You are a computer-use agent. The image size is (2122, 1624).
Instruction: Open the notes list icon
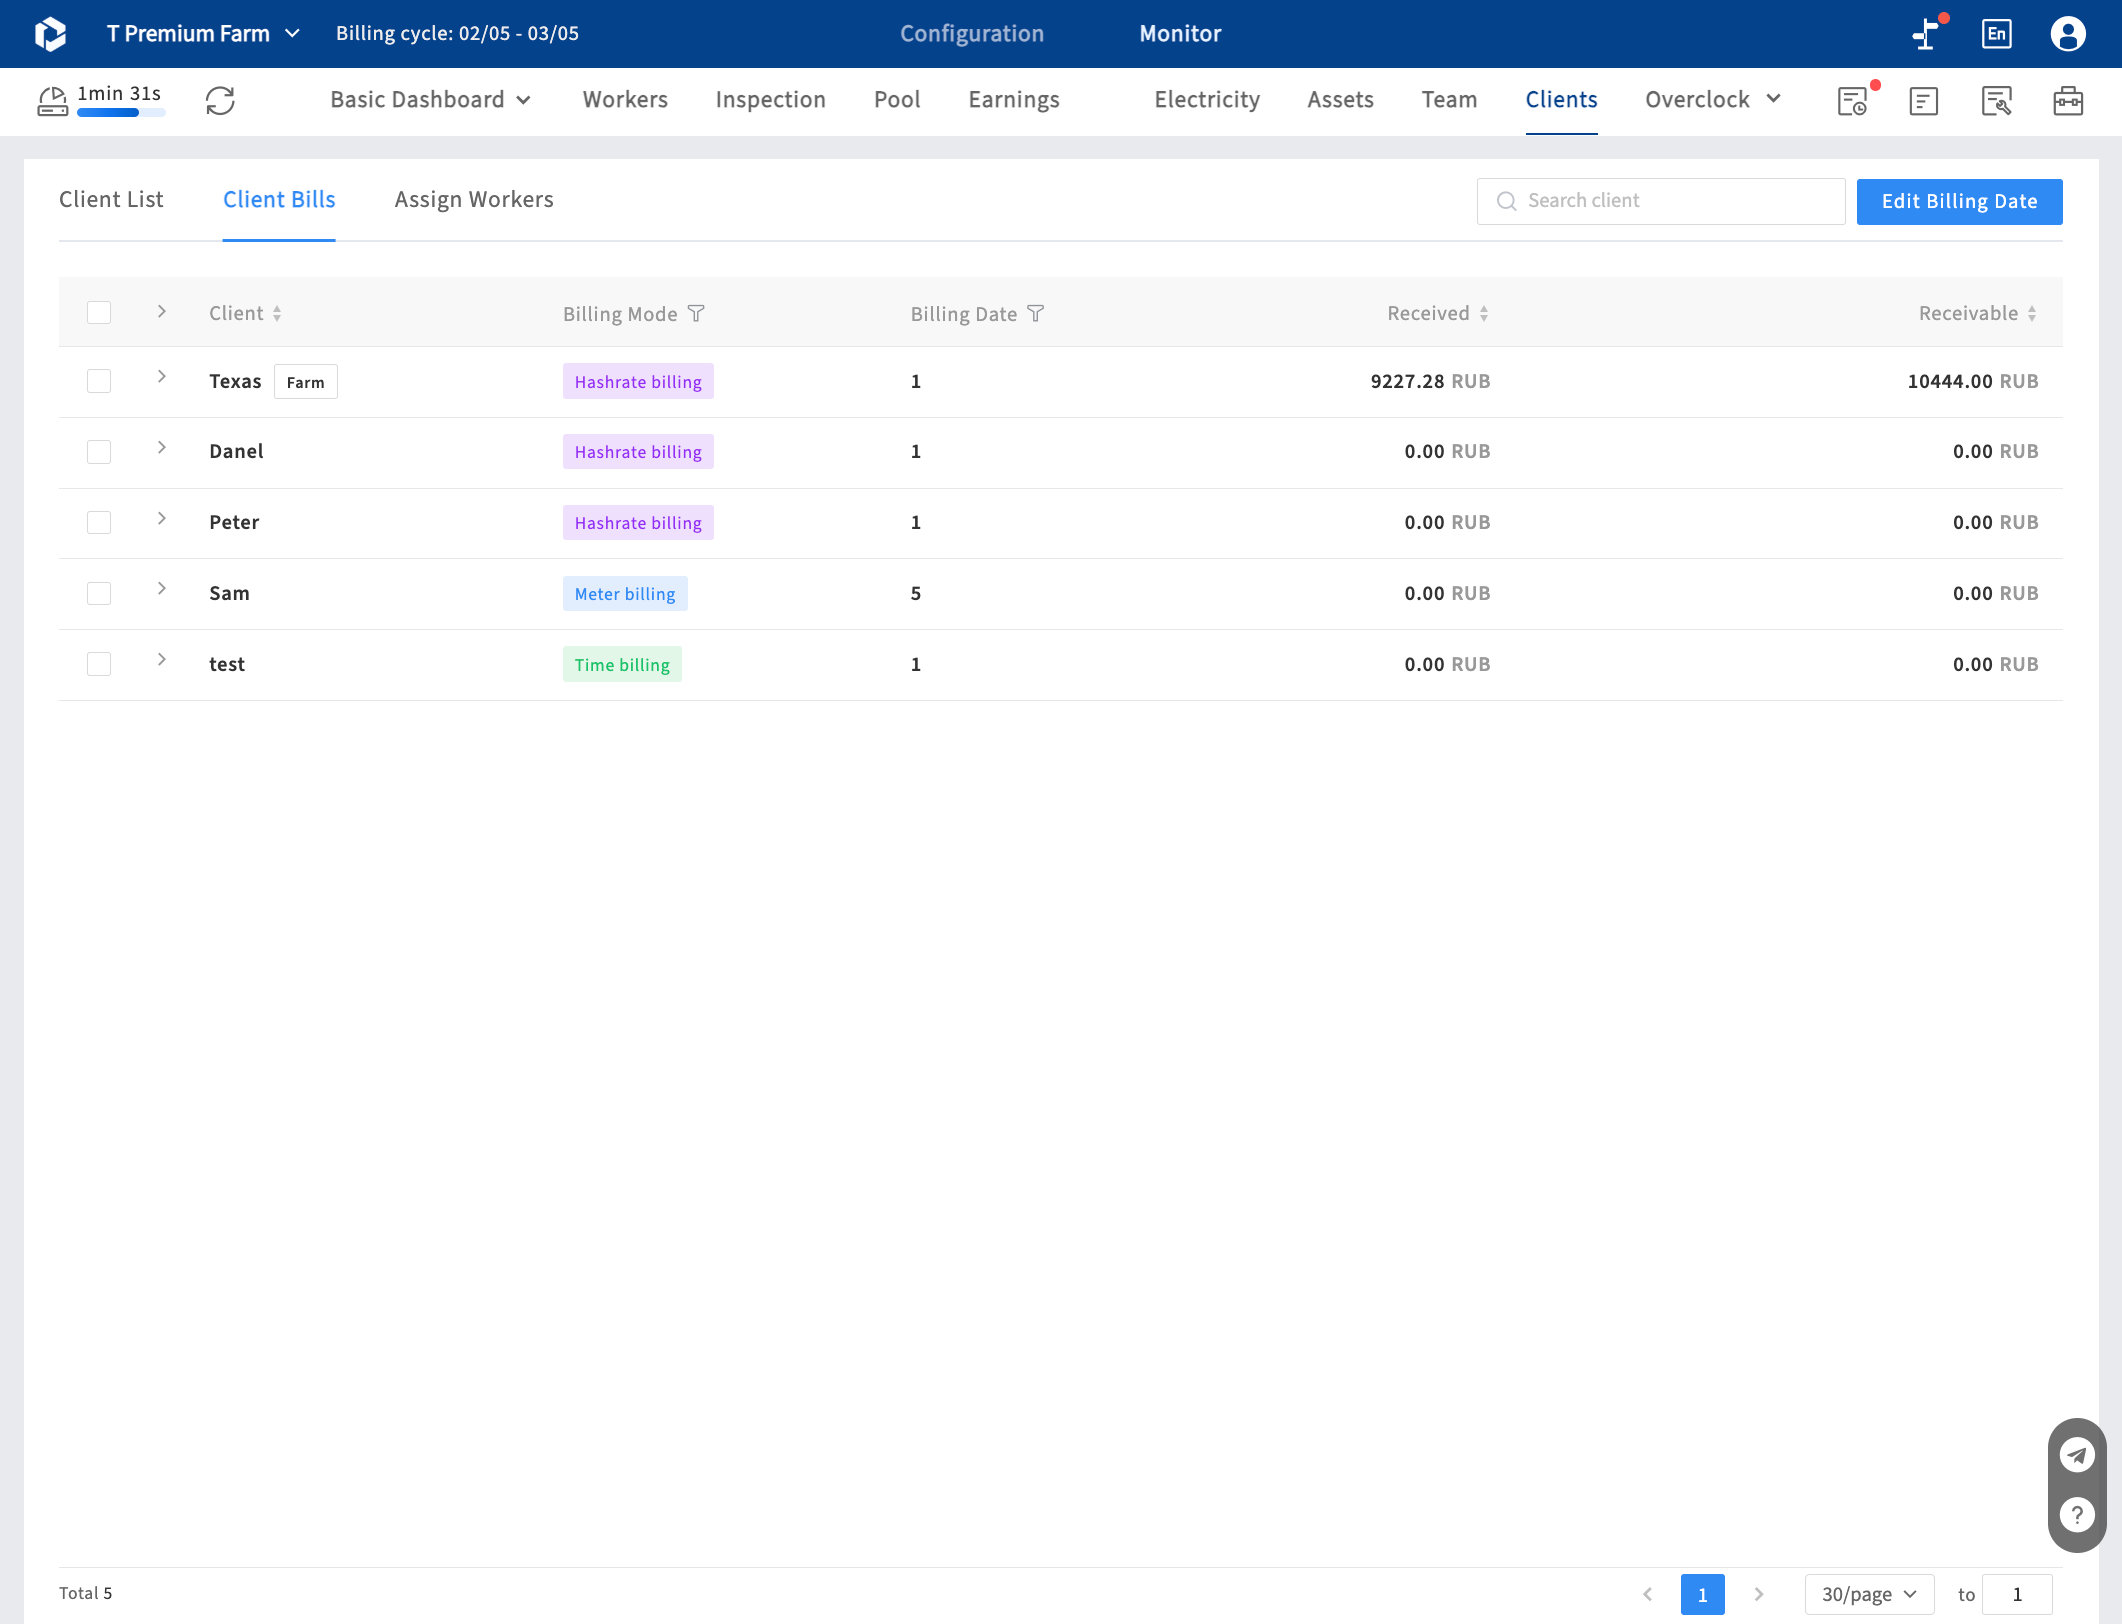[1924, 101]
